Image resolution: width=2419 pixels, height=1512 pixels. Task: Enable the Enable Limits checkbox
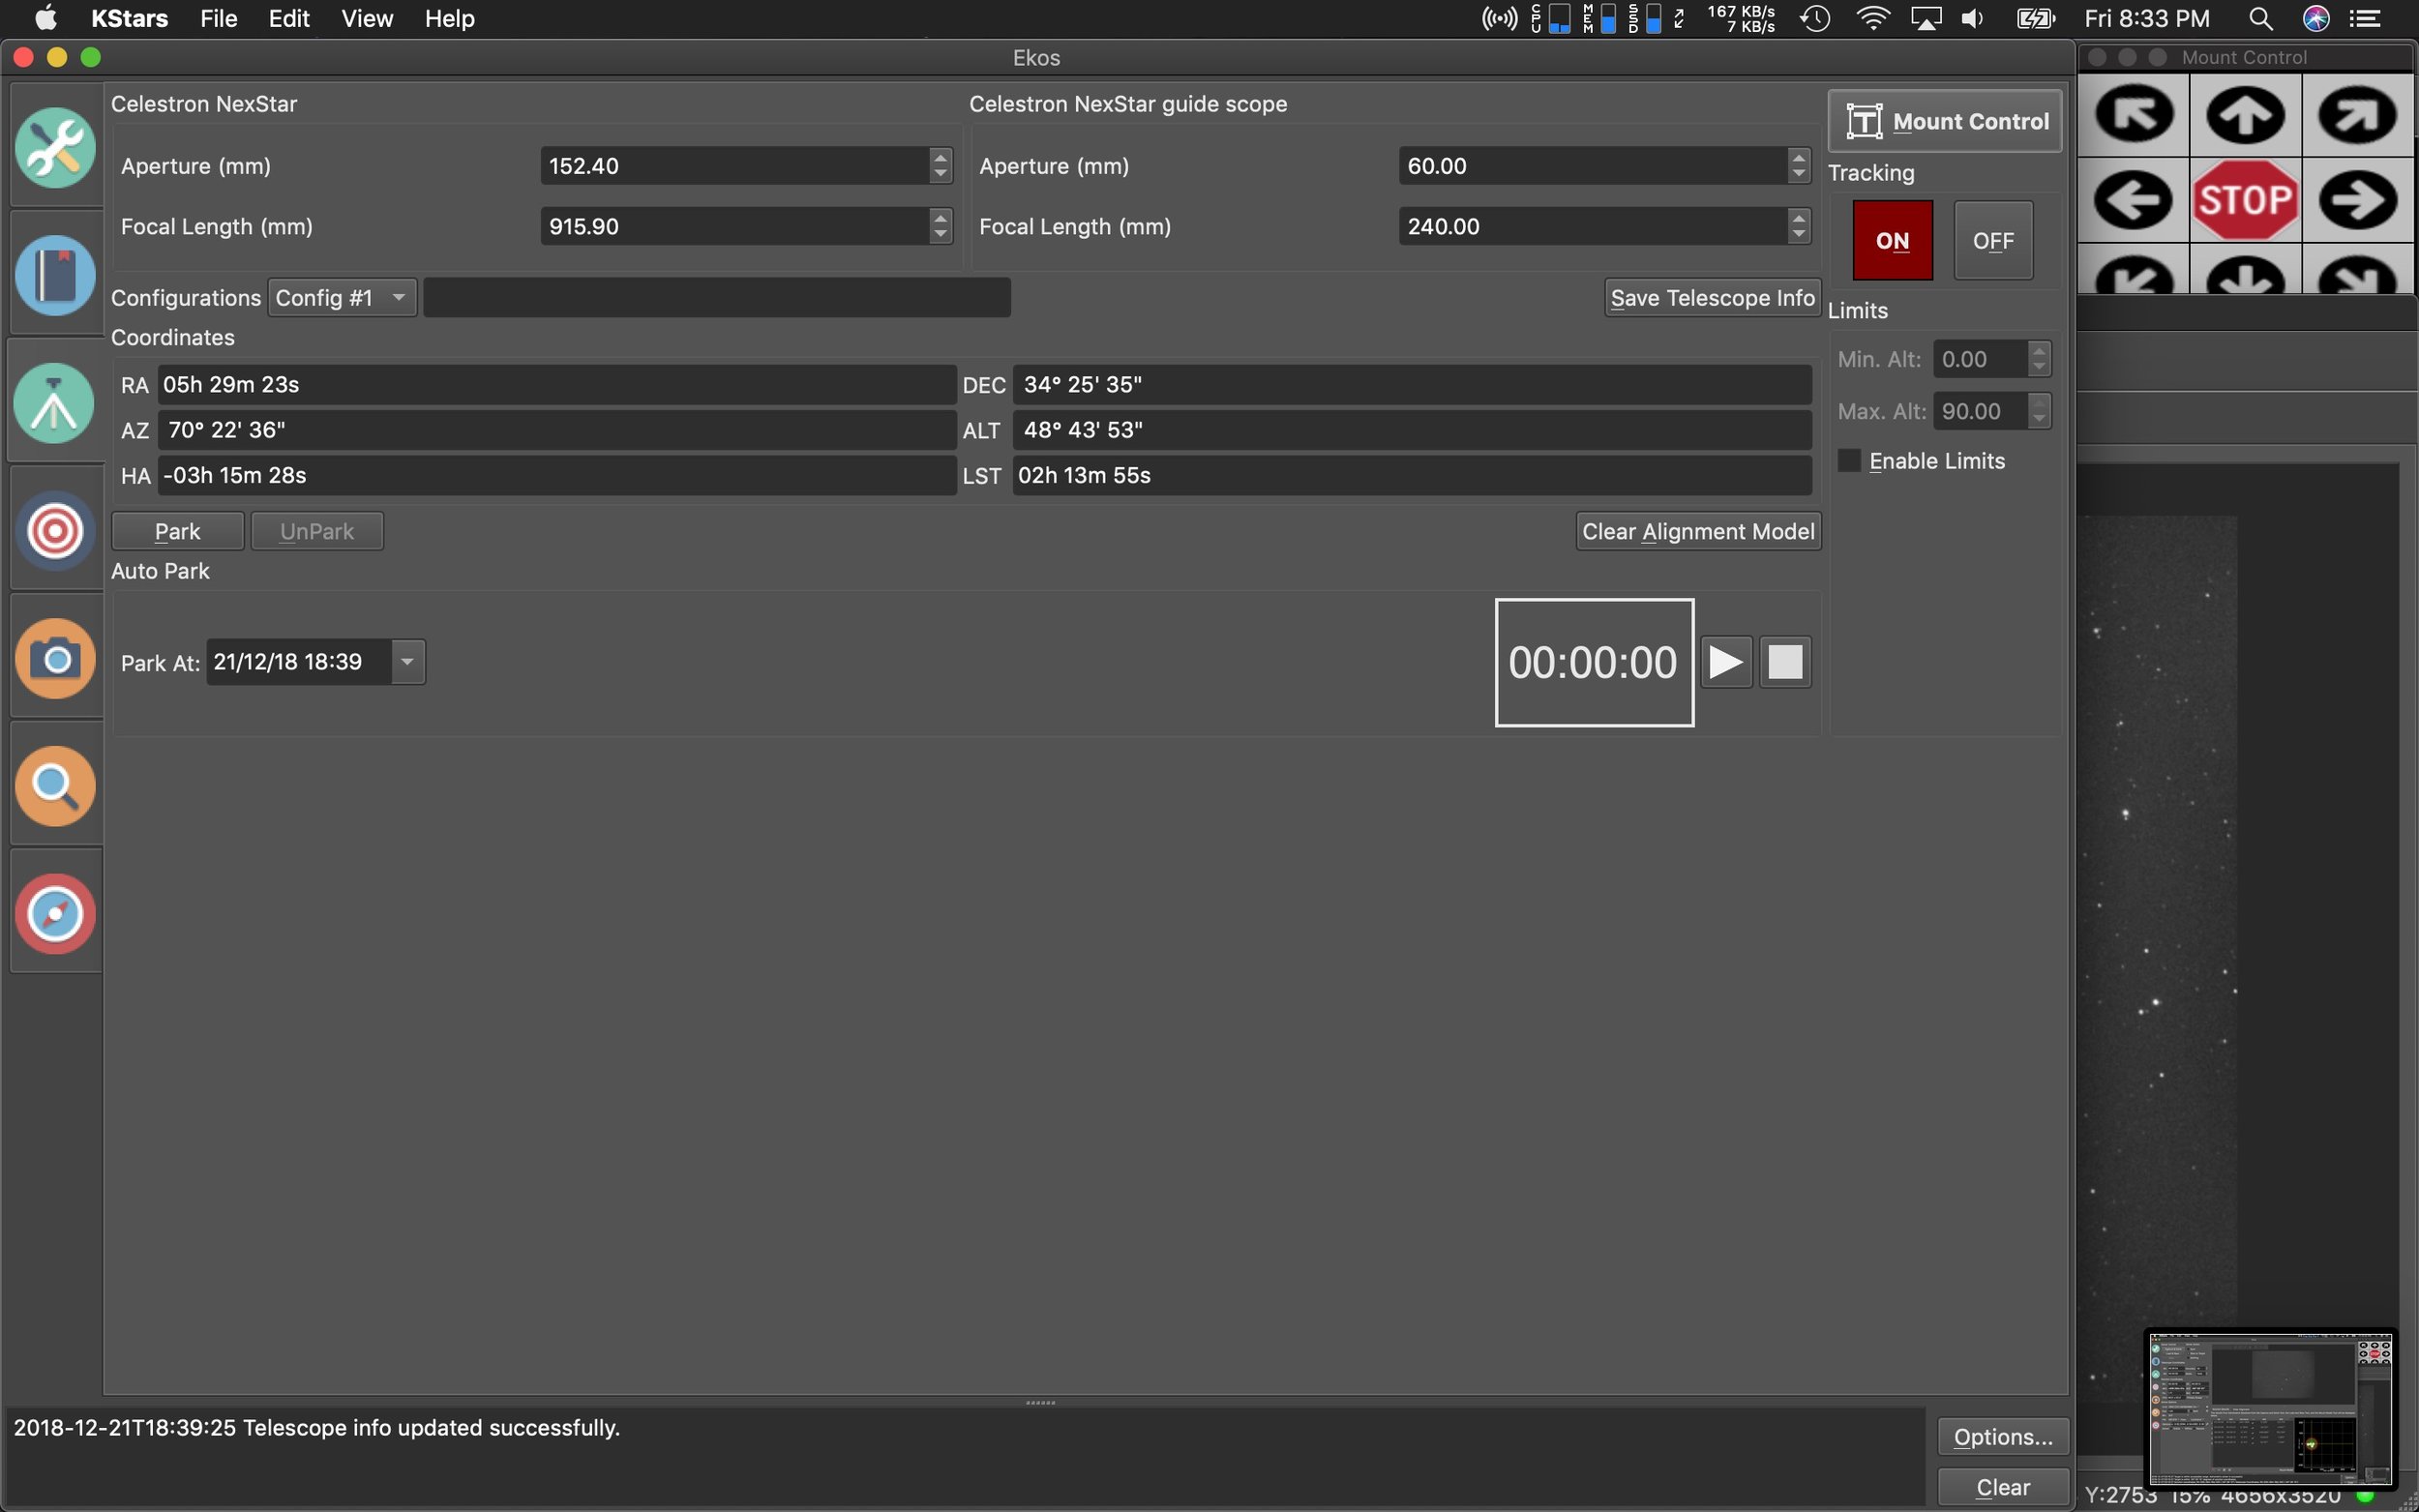[1849, 460]
